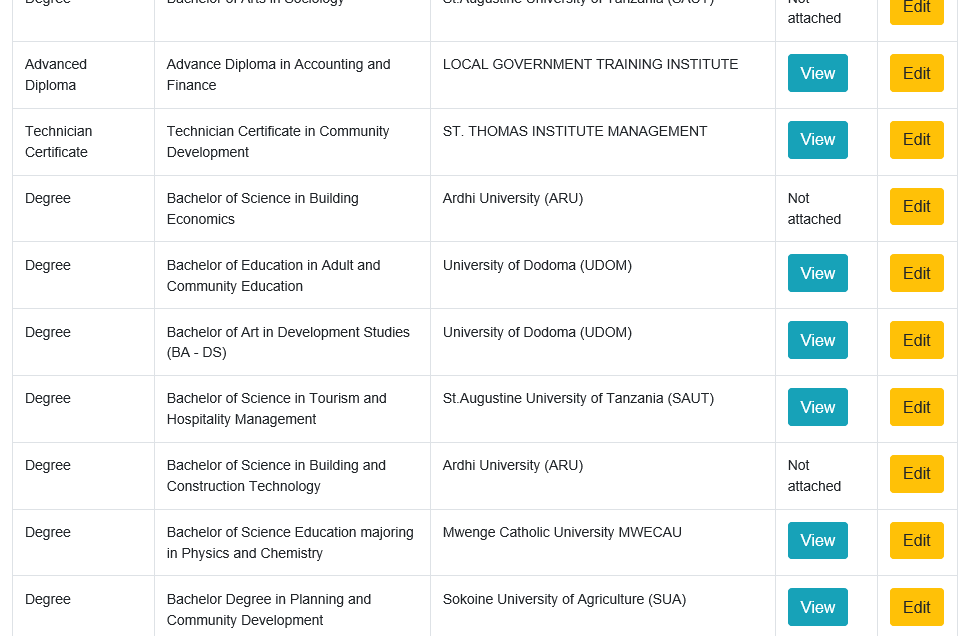Viewport: 970px width, 636px height.
Task: View Science Education Physics and Chemistry attachment
Action: coord(817,540)
